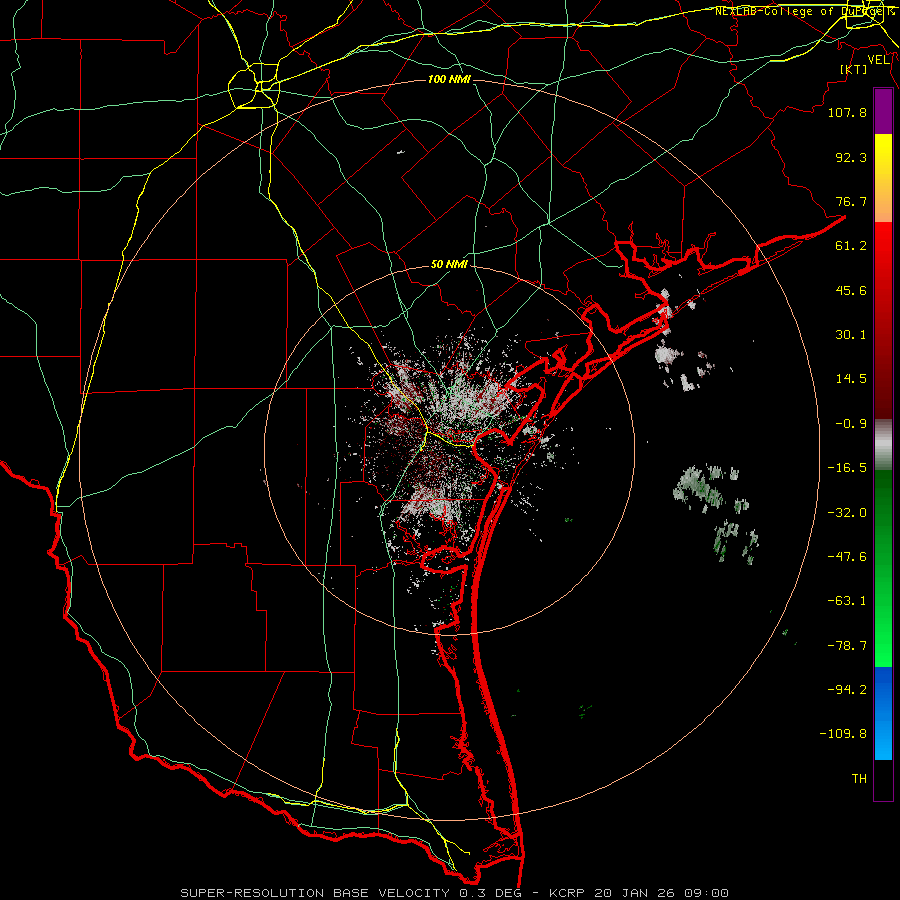Click the "50 NMI" range ring label
Screen dimensions: 900x900
pos(449,265)
